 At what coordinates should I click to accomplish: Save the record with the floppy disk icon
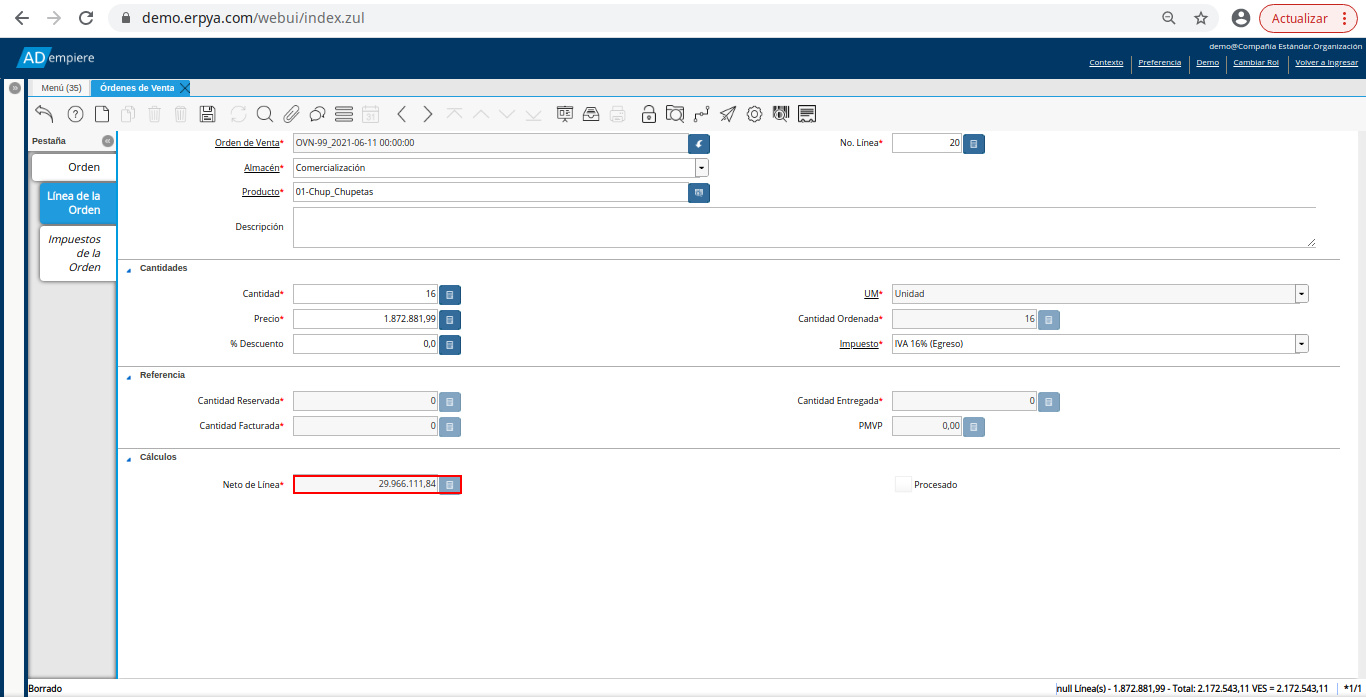click(208, 114)
